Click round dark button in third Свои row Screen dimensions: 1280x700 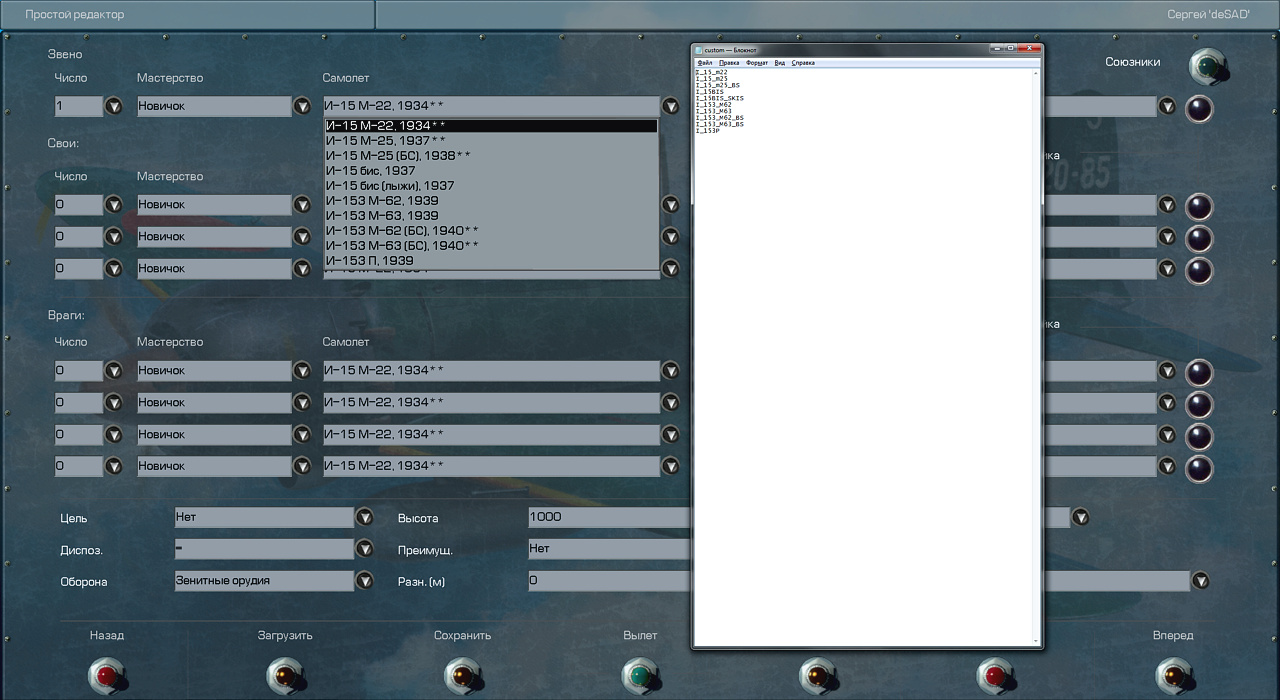click(1198, 270)
